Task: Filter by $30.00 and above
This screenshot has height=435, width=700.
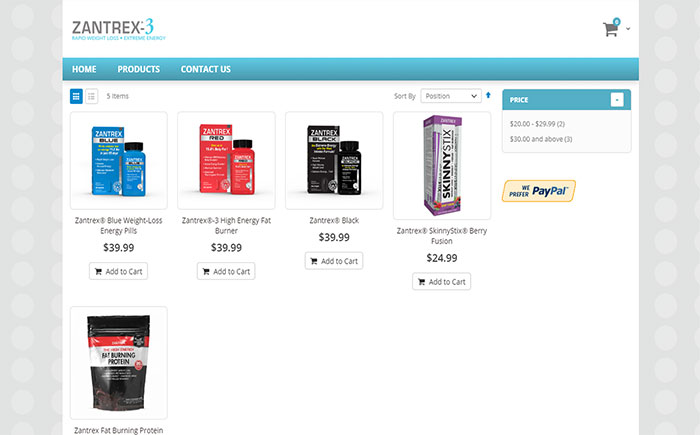Action: click(541, 139)
